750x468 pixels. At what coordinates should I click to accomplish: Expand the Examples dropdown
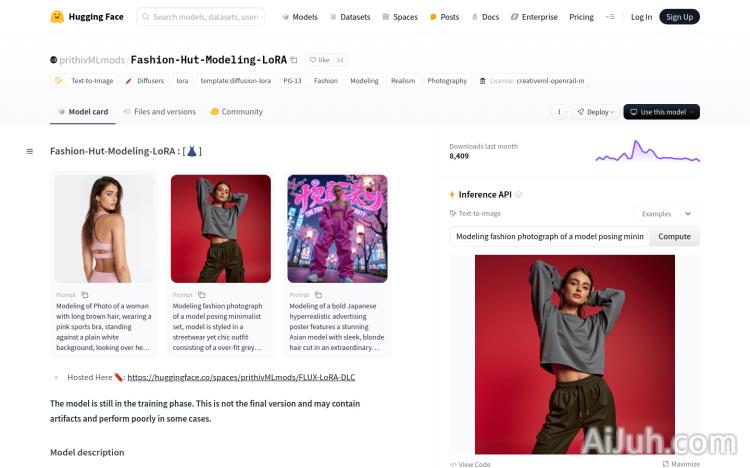[666, 214]
